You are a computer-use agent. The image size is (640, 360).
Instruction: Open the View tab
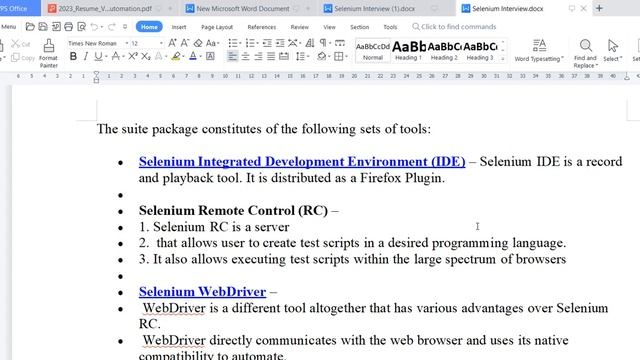coord(329,27)
